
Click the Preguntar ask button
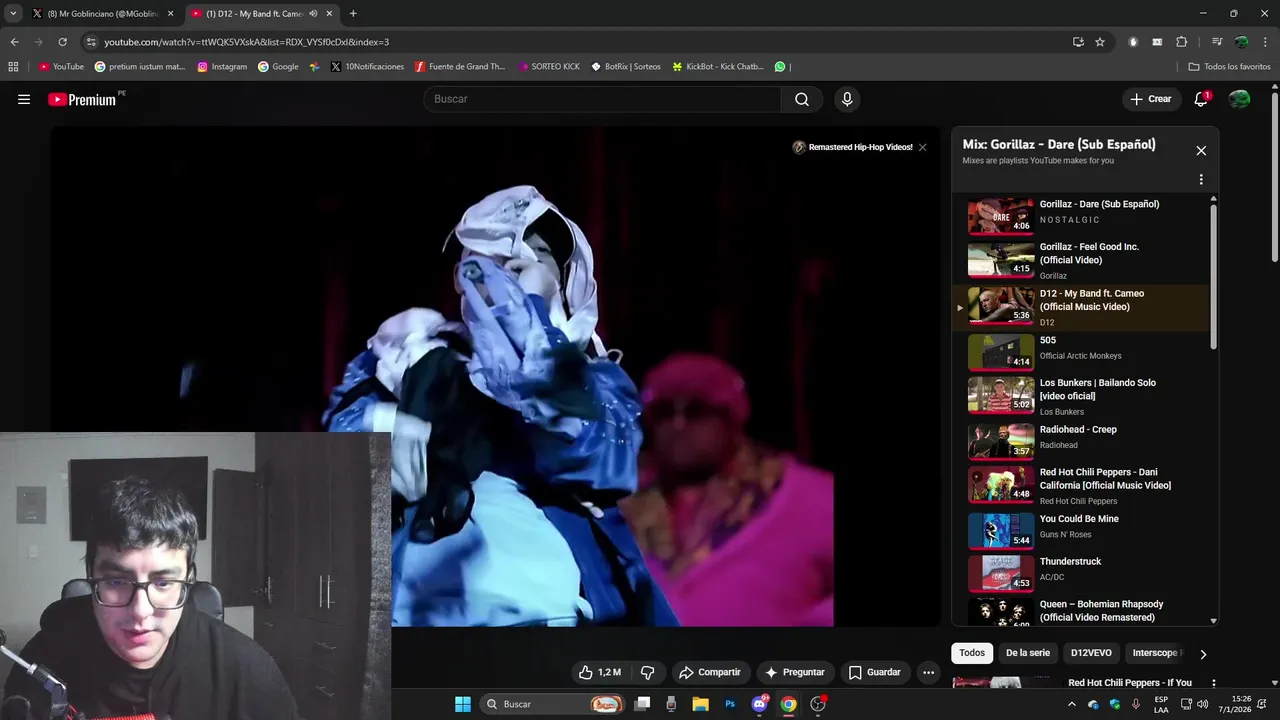click(x=795, y=672)
